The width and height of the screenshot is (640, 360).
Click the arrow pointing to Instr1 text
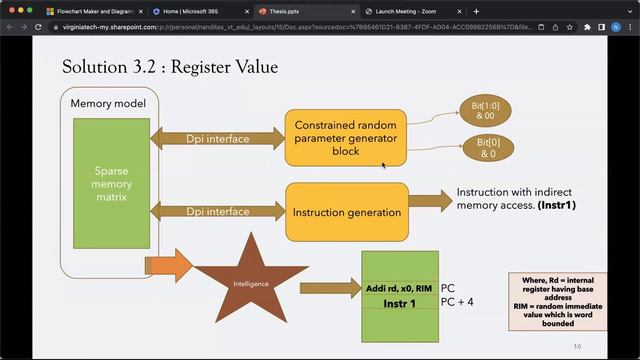point(430,200)
